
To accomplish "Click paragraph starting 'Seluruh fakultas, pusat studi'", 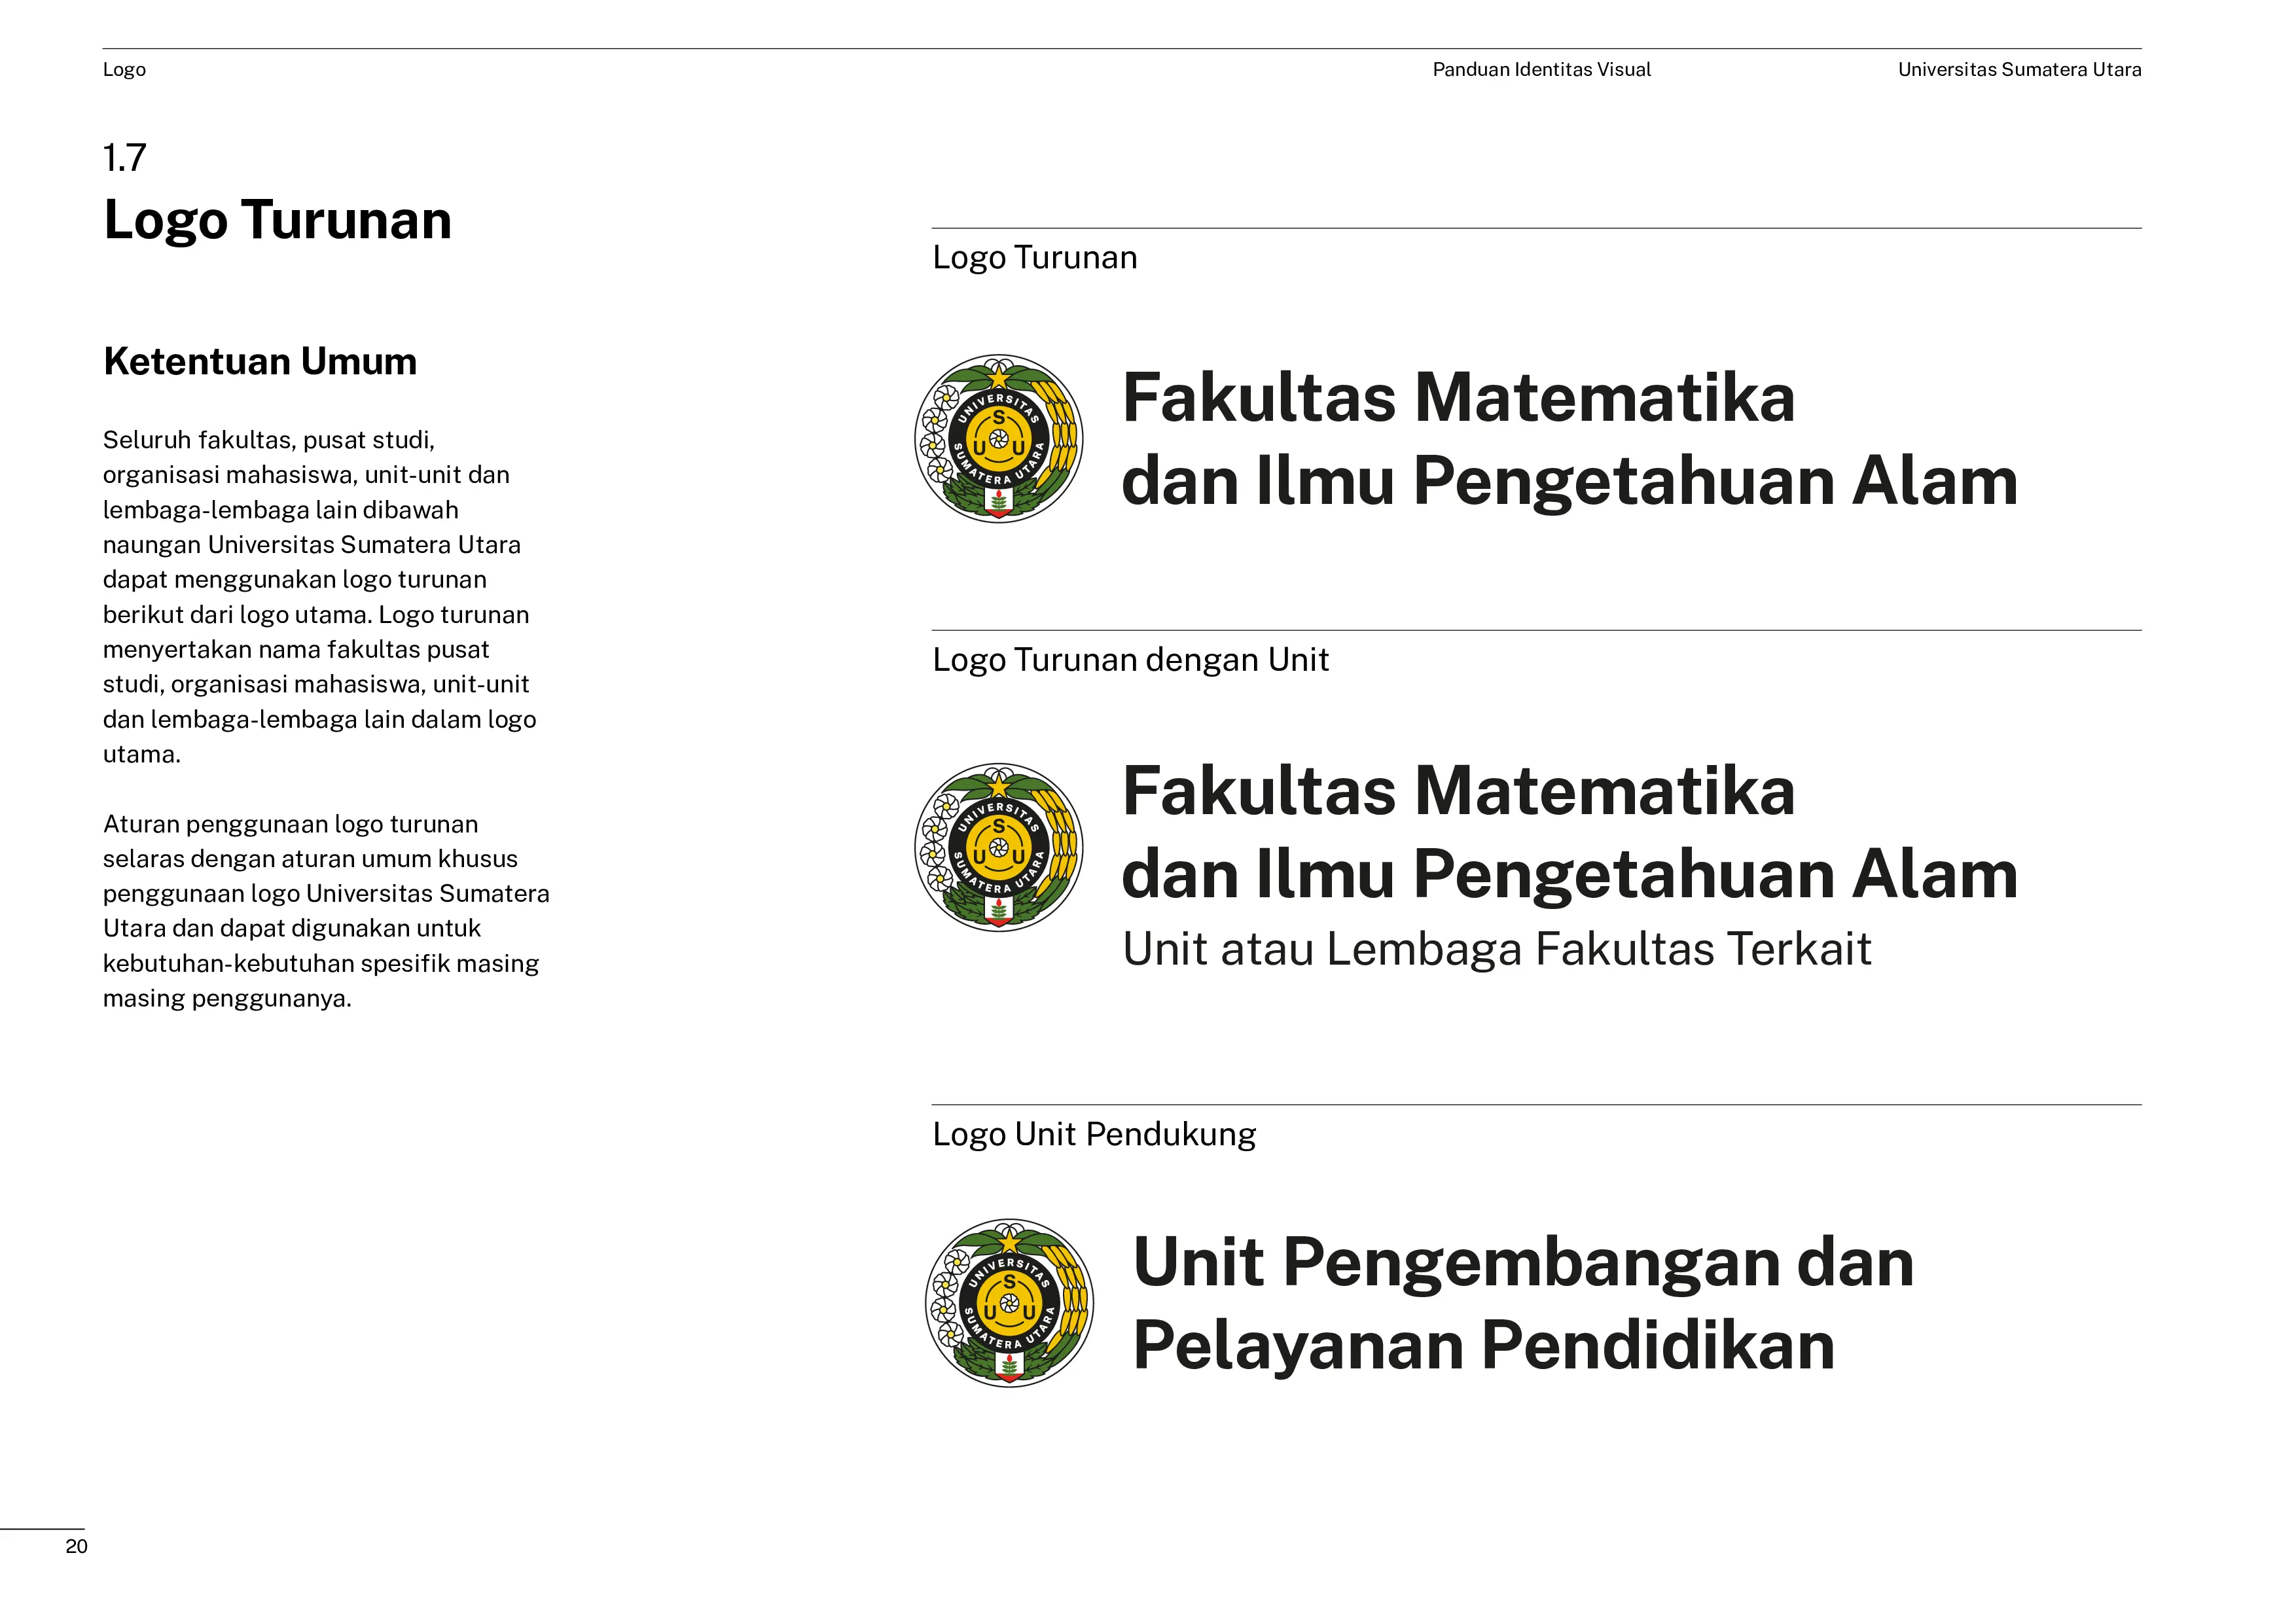I will point(320,597).
